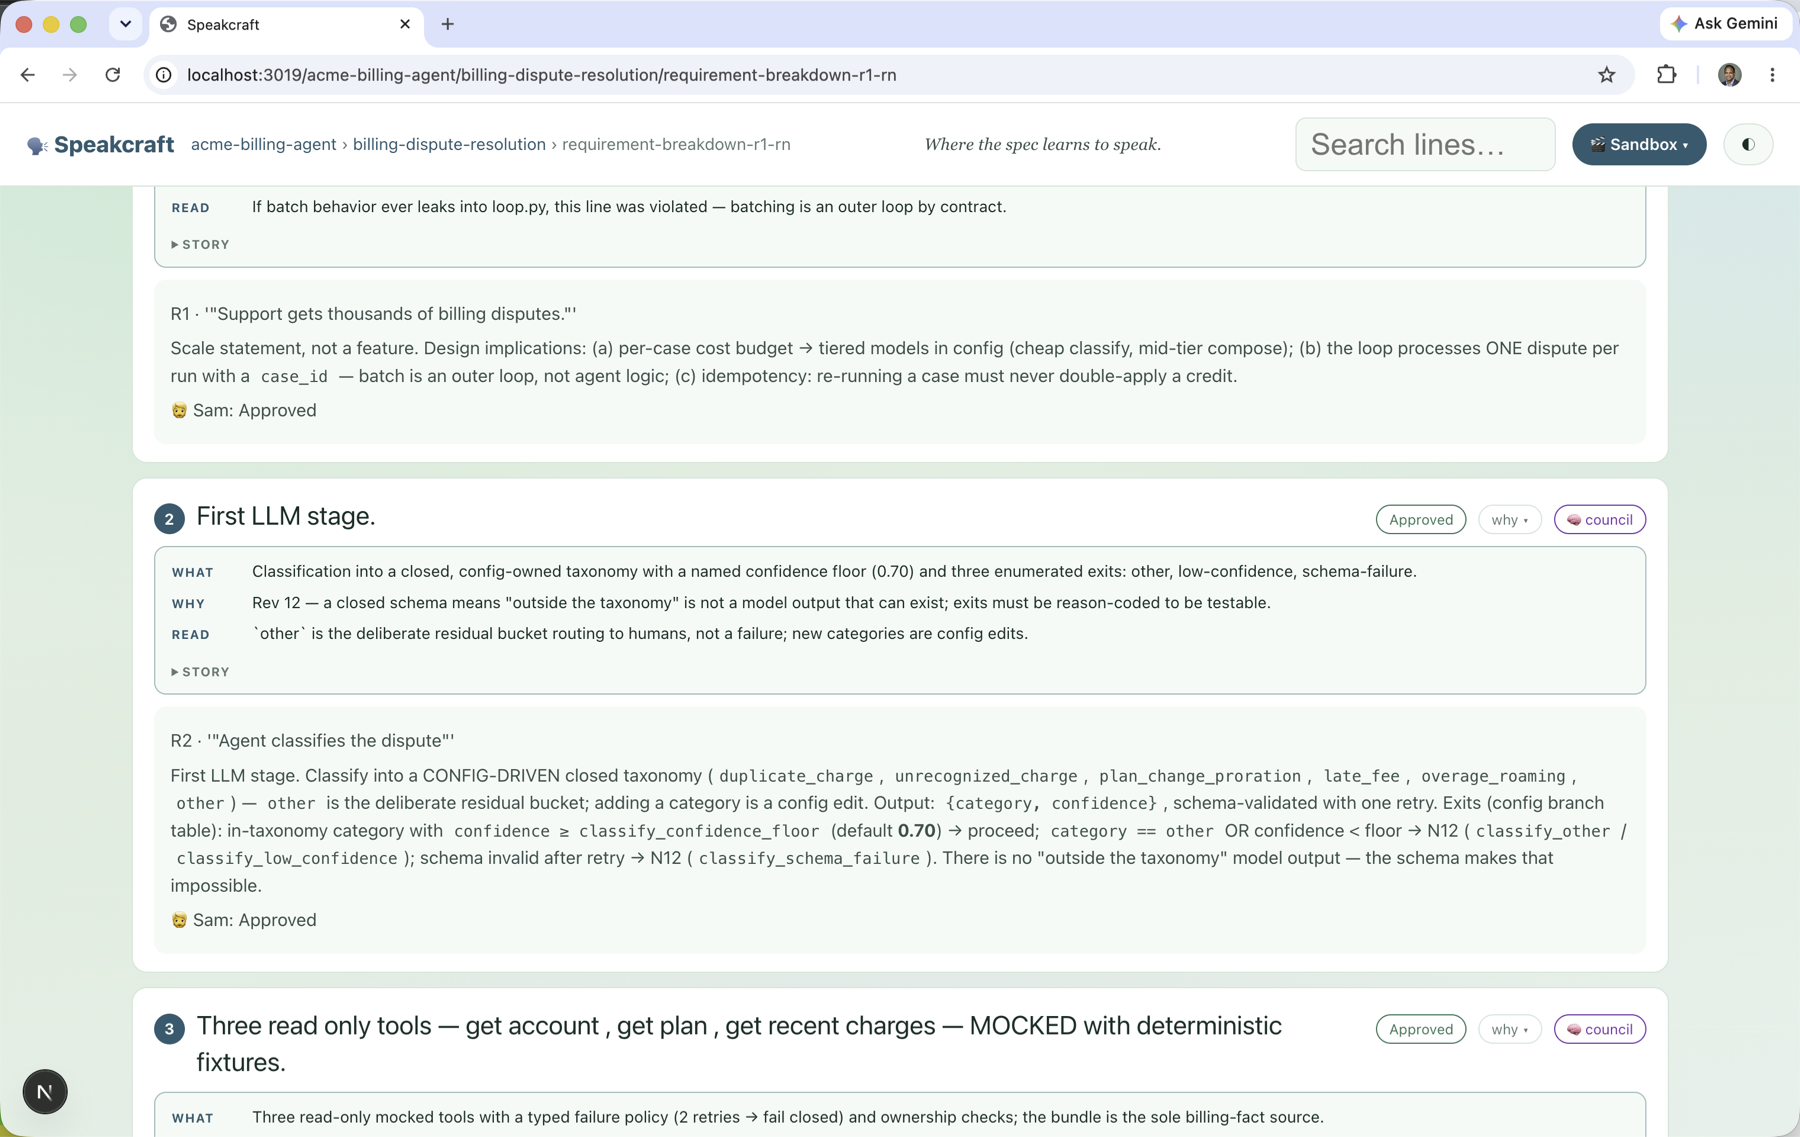The width and height of the screenshot is (1800, 1137).
Task: Navigate to billing-dispute-resolution breadcrumb
Action: pos(449,145)
